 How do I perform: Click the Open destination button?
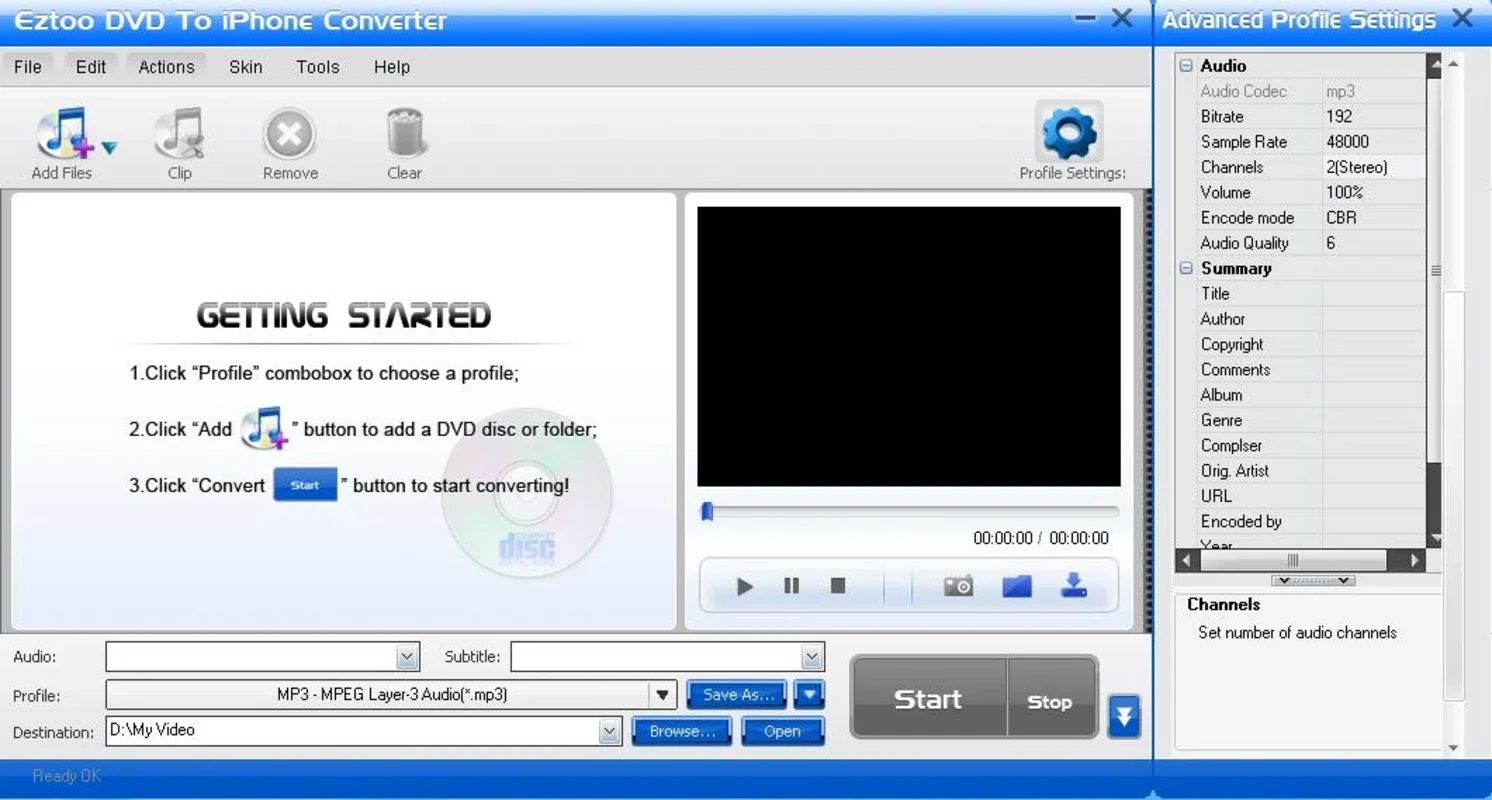(782, 731)
